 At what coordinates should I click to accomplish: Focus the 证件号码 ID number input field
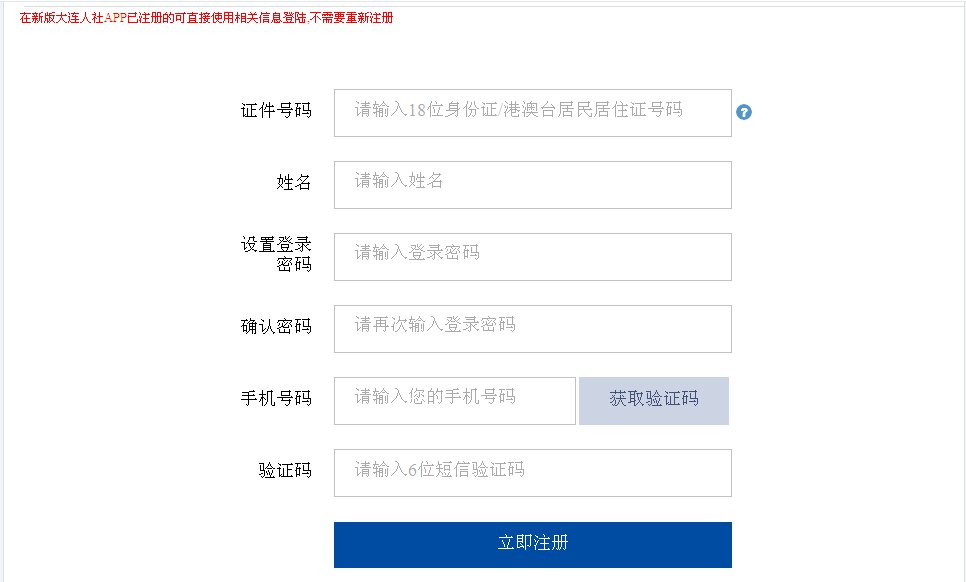click(x=532, y=113)
